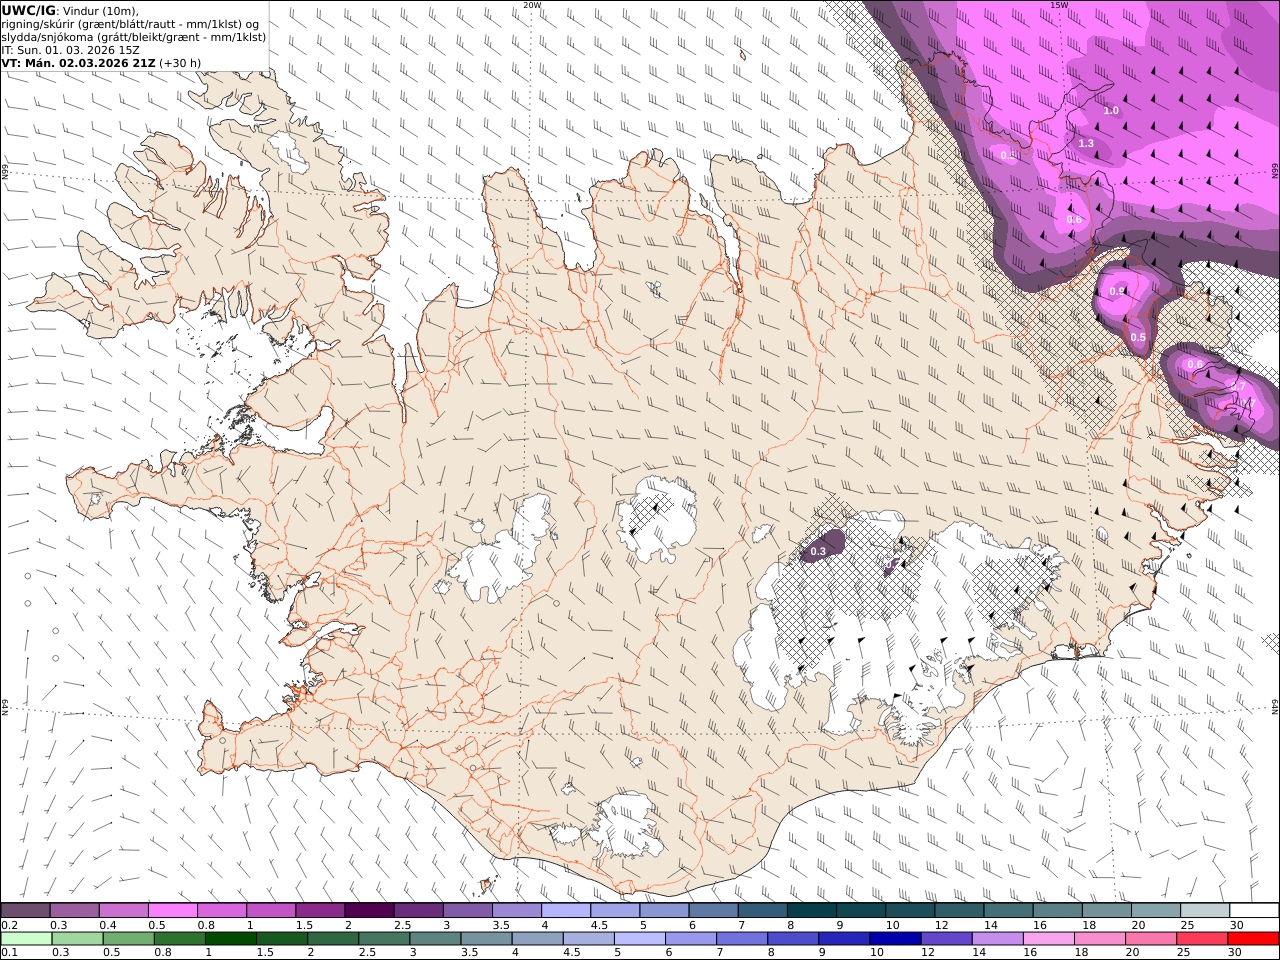Select the bright magenta 0.5–0.8 snow legend swatch
1280x960 pixels.
(172, 910)
